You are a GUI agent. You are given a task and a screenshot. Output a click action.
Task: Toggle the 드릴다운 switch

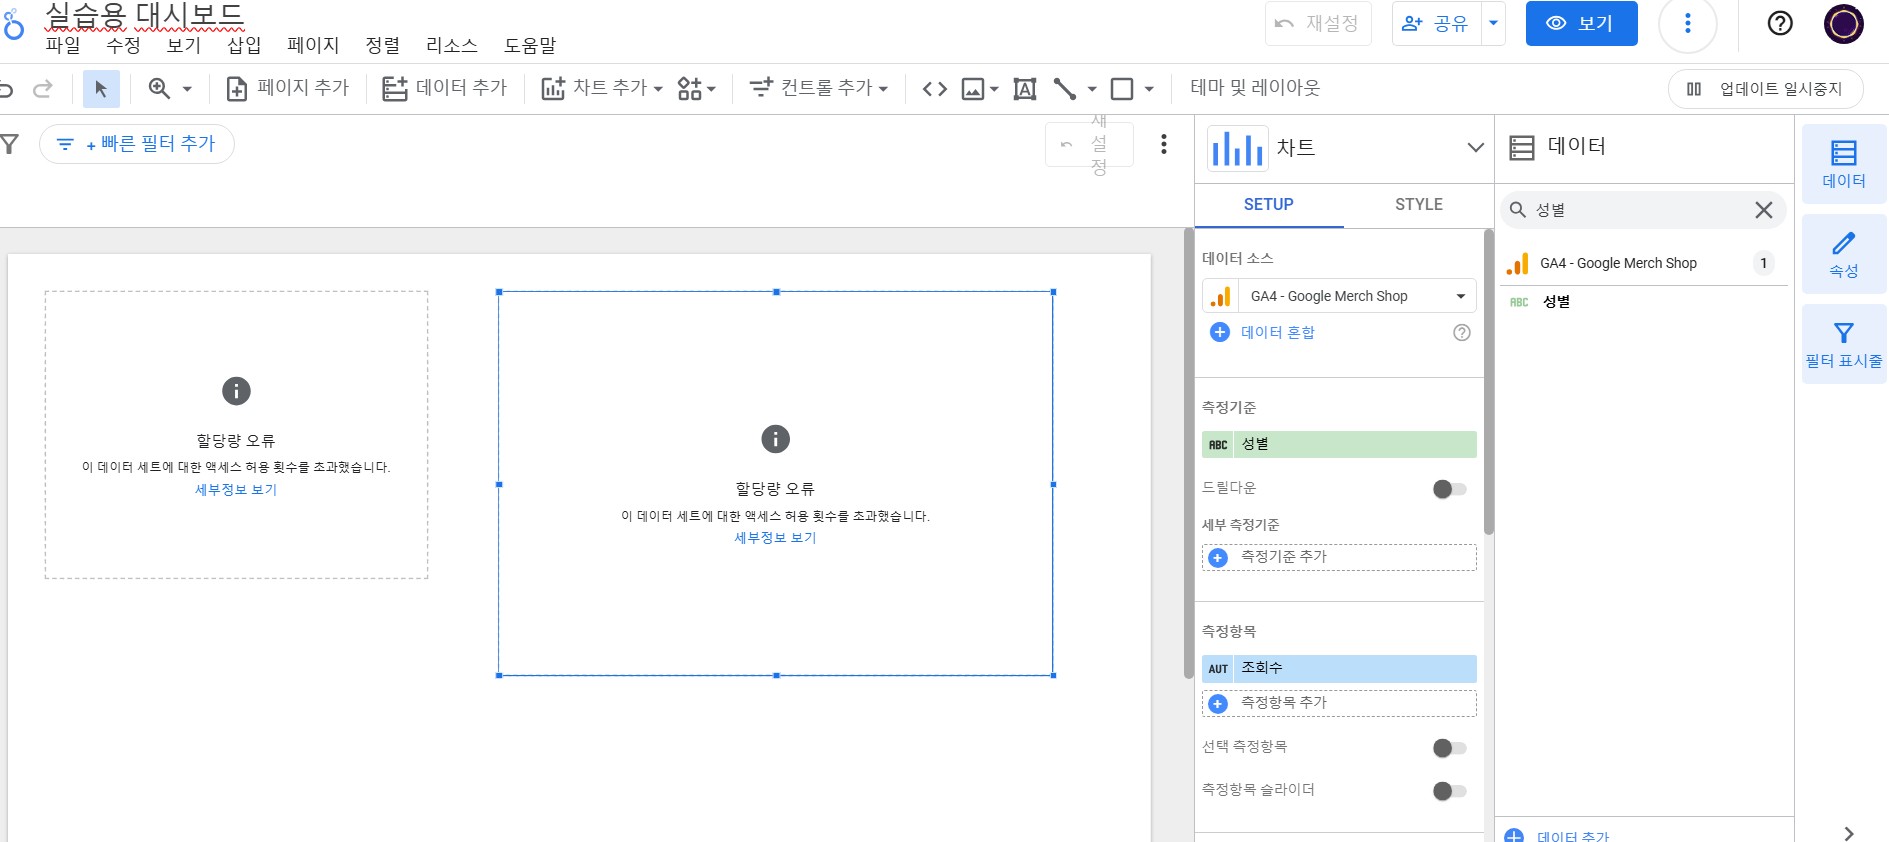pyautogui.click(x=1449, y=489)
